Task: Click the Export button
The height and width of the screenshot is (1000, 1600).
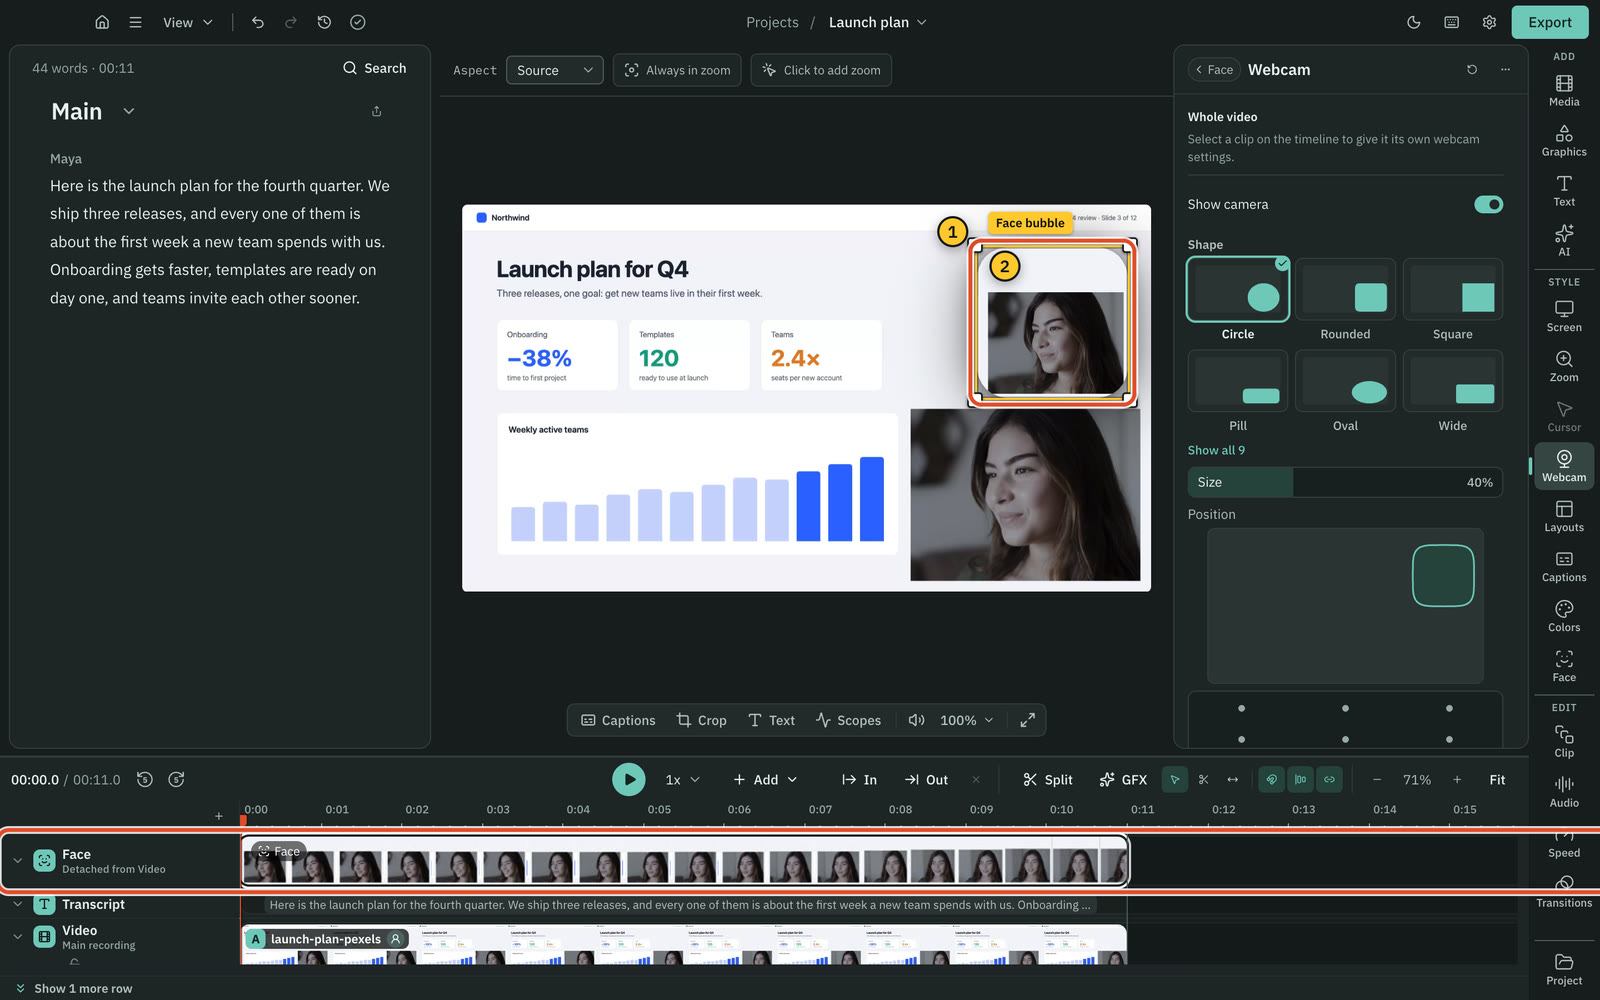Action: click(x=1549, y=22)
